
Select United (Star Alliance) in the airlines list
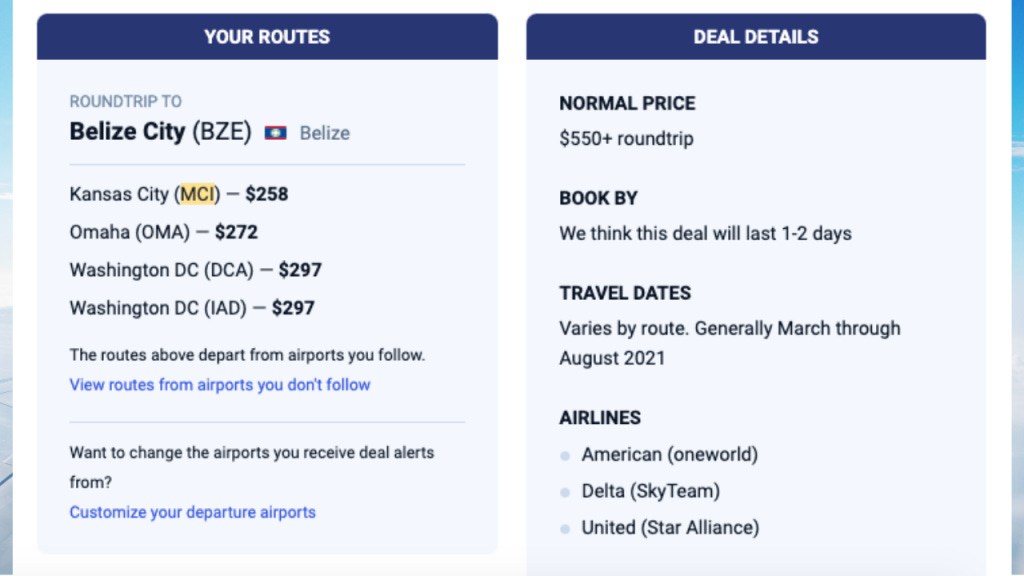click(x=670, y=527)
